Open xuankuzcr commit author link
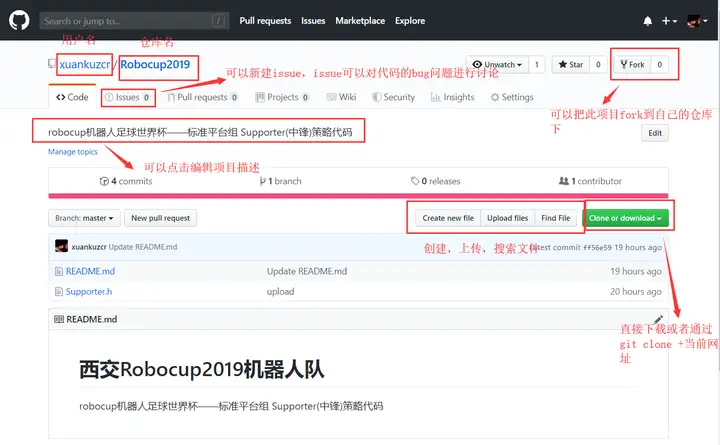 pyautogui.click(x=89, y=247)
